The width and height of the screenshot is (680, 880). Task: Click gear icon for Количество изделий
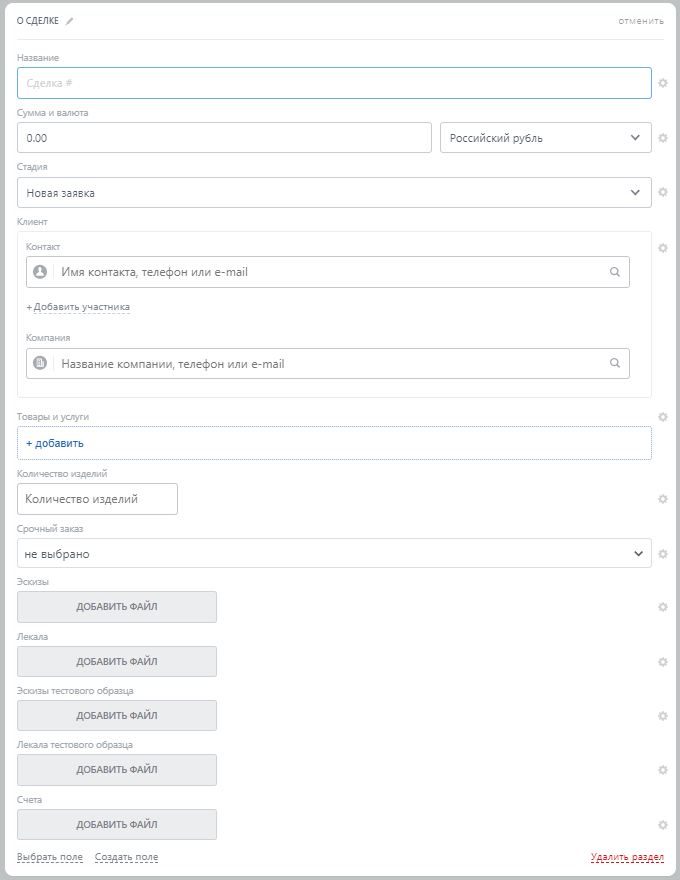tap(662, 499)
